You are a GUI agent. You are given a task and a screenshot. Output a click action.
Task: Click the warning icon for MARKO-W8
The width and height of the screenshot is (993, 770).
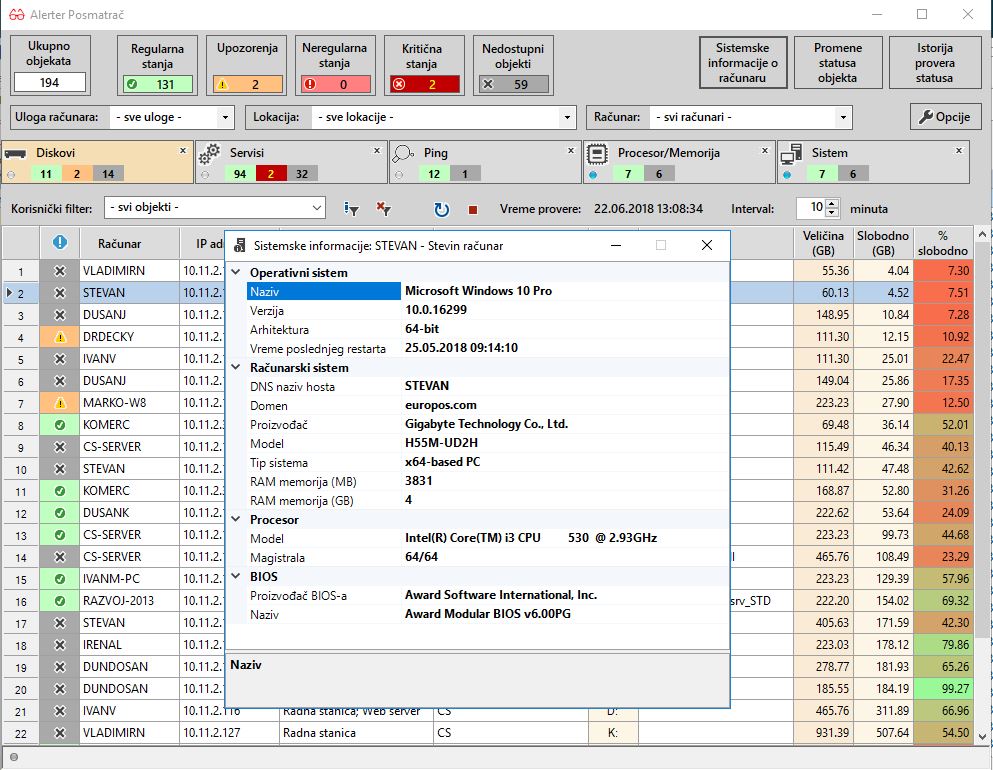[x=60, y=403]
